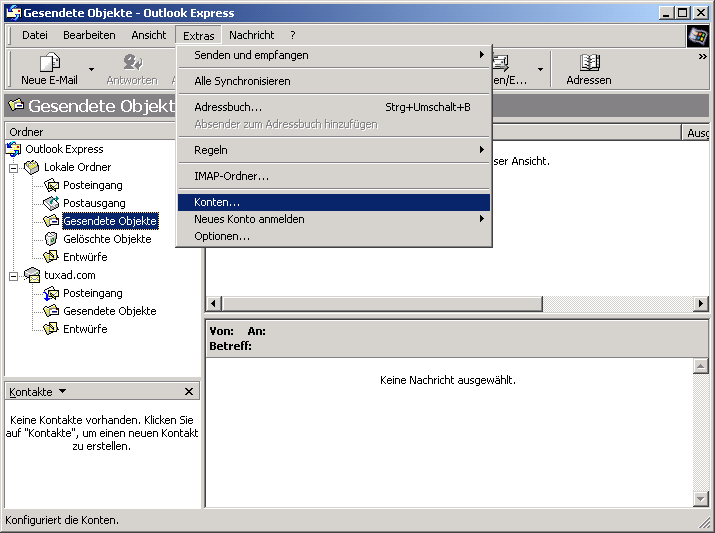Screen dimensions: 715x533
Task: Open Neues Konto anmelden submenu
Action: (x=334, y=219)
